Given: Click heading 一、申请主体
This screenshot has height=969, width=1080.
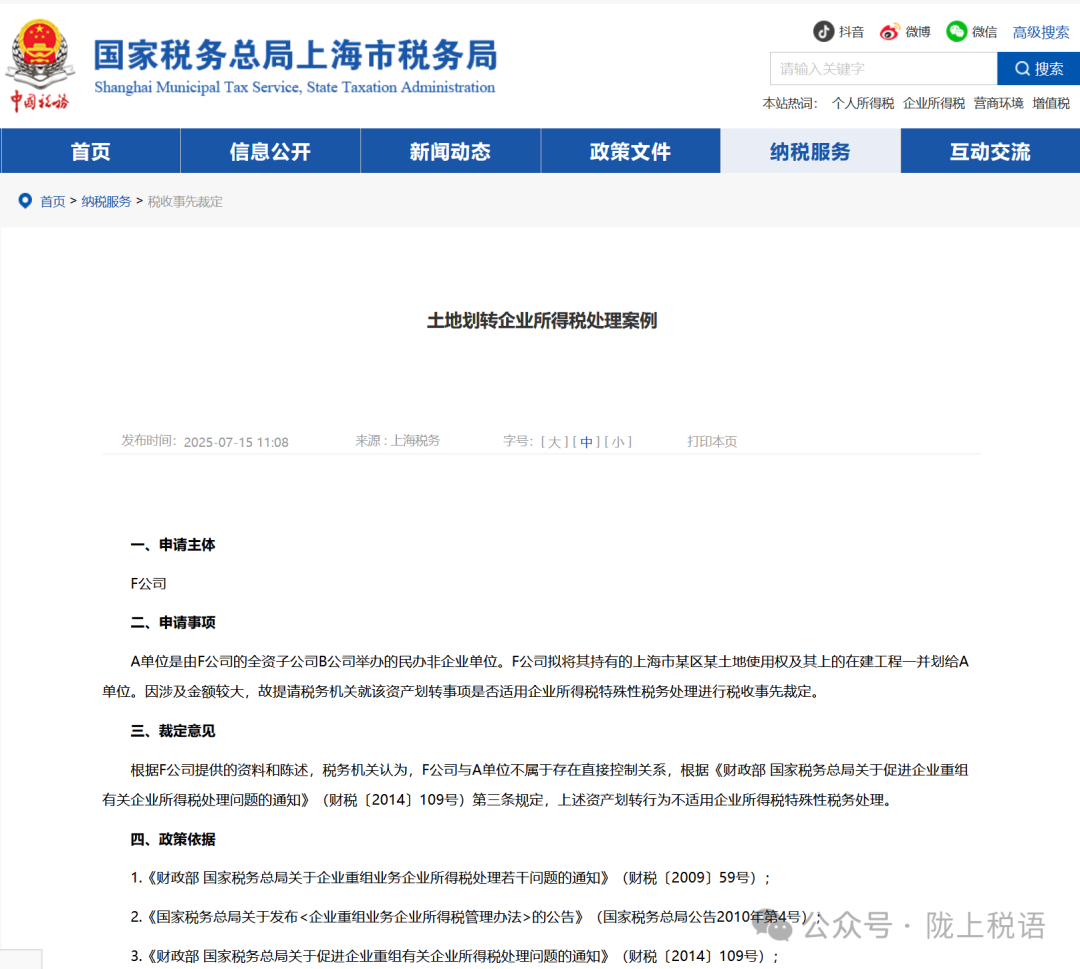Looking at the screenshot, I should pyautogui.click(x=173, y=545).
